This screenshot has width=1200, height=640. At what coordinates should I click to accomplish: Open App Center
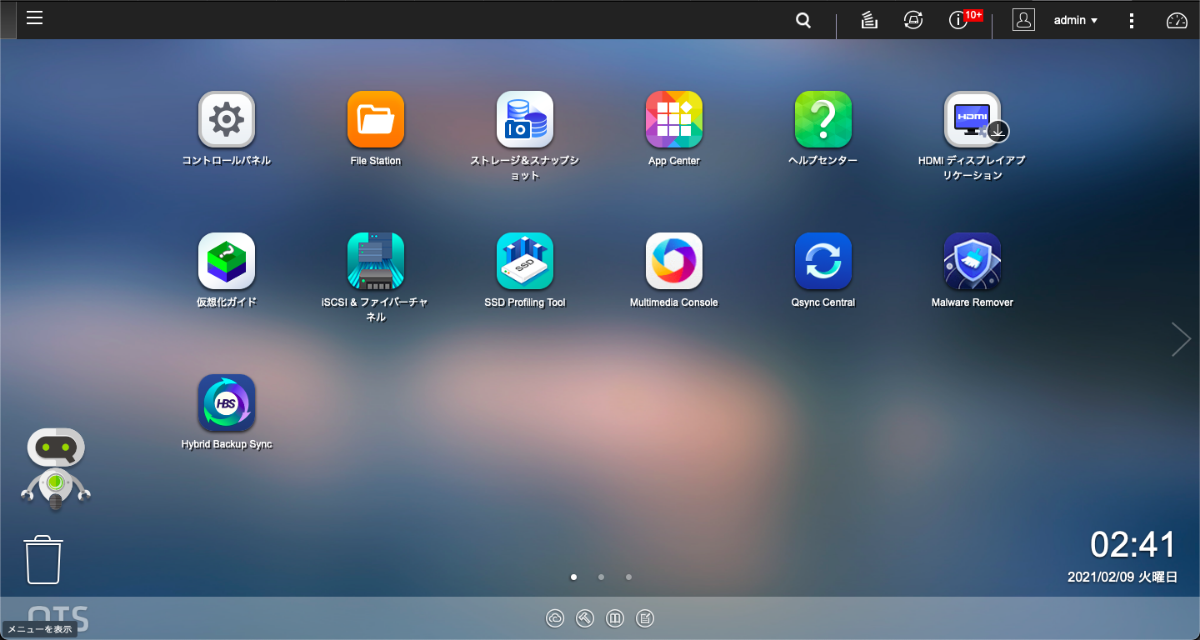(674, 120)
